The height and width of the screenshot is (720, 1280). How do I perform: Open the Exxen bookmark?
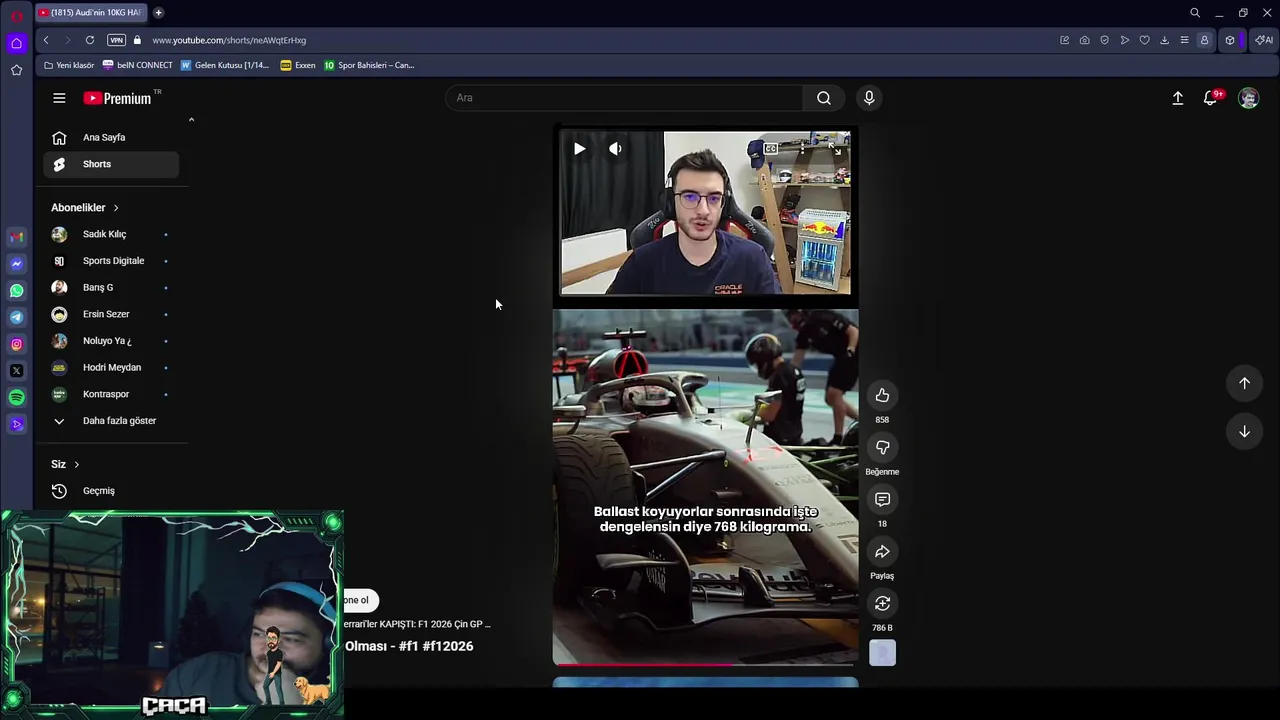click(x=298, y=65)
